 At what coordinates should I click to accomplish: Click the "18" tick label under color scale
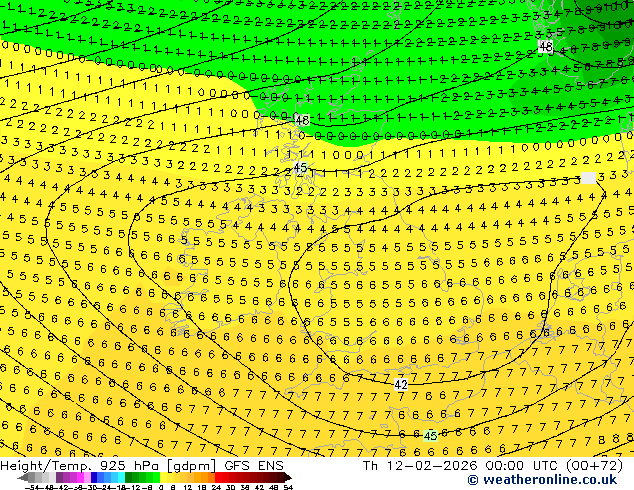pyautogui.click(x=202, y=488)
